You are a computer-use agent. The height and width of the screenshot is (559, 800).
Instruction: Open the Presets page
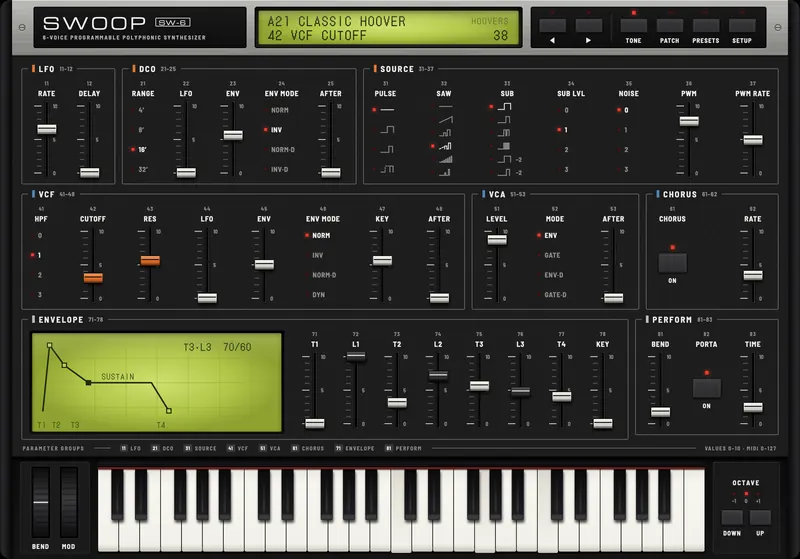(706, 26)
